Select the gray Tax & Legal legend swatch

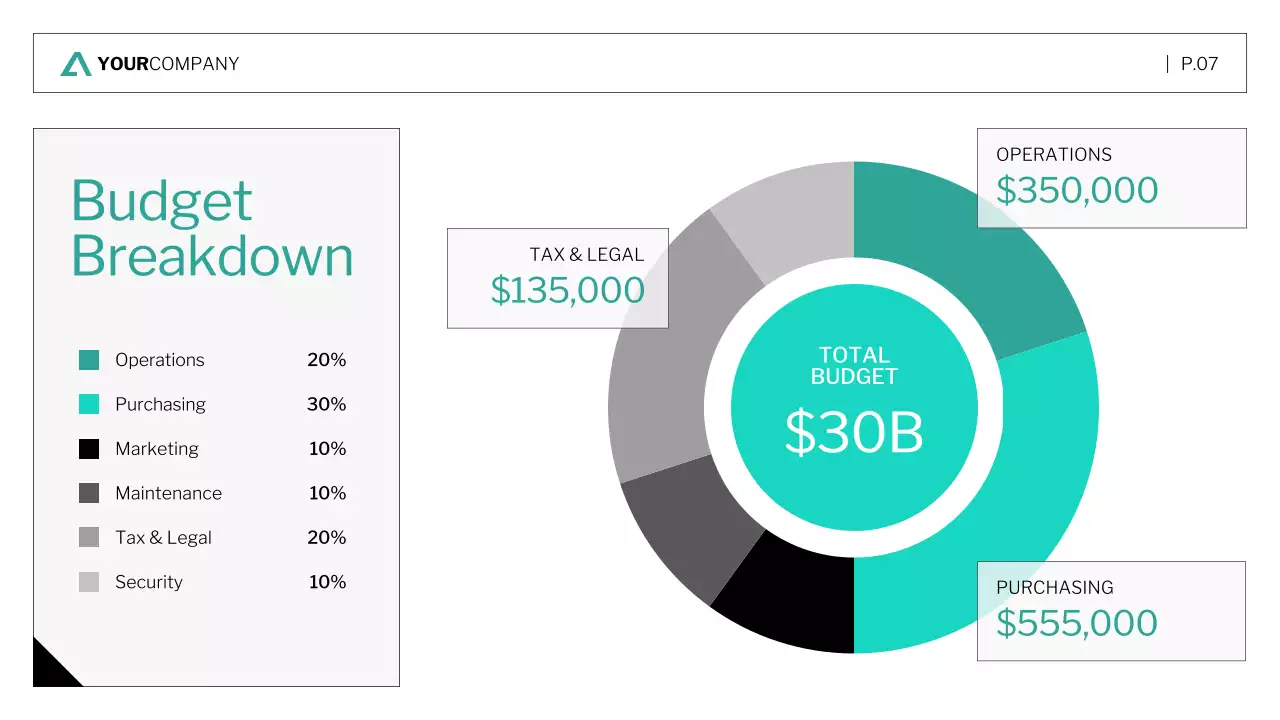click(88, 537)
